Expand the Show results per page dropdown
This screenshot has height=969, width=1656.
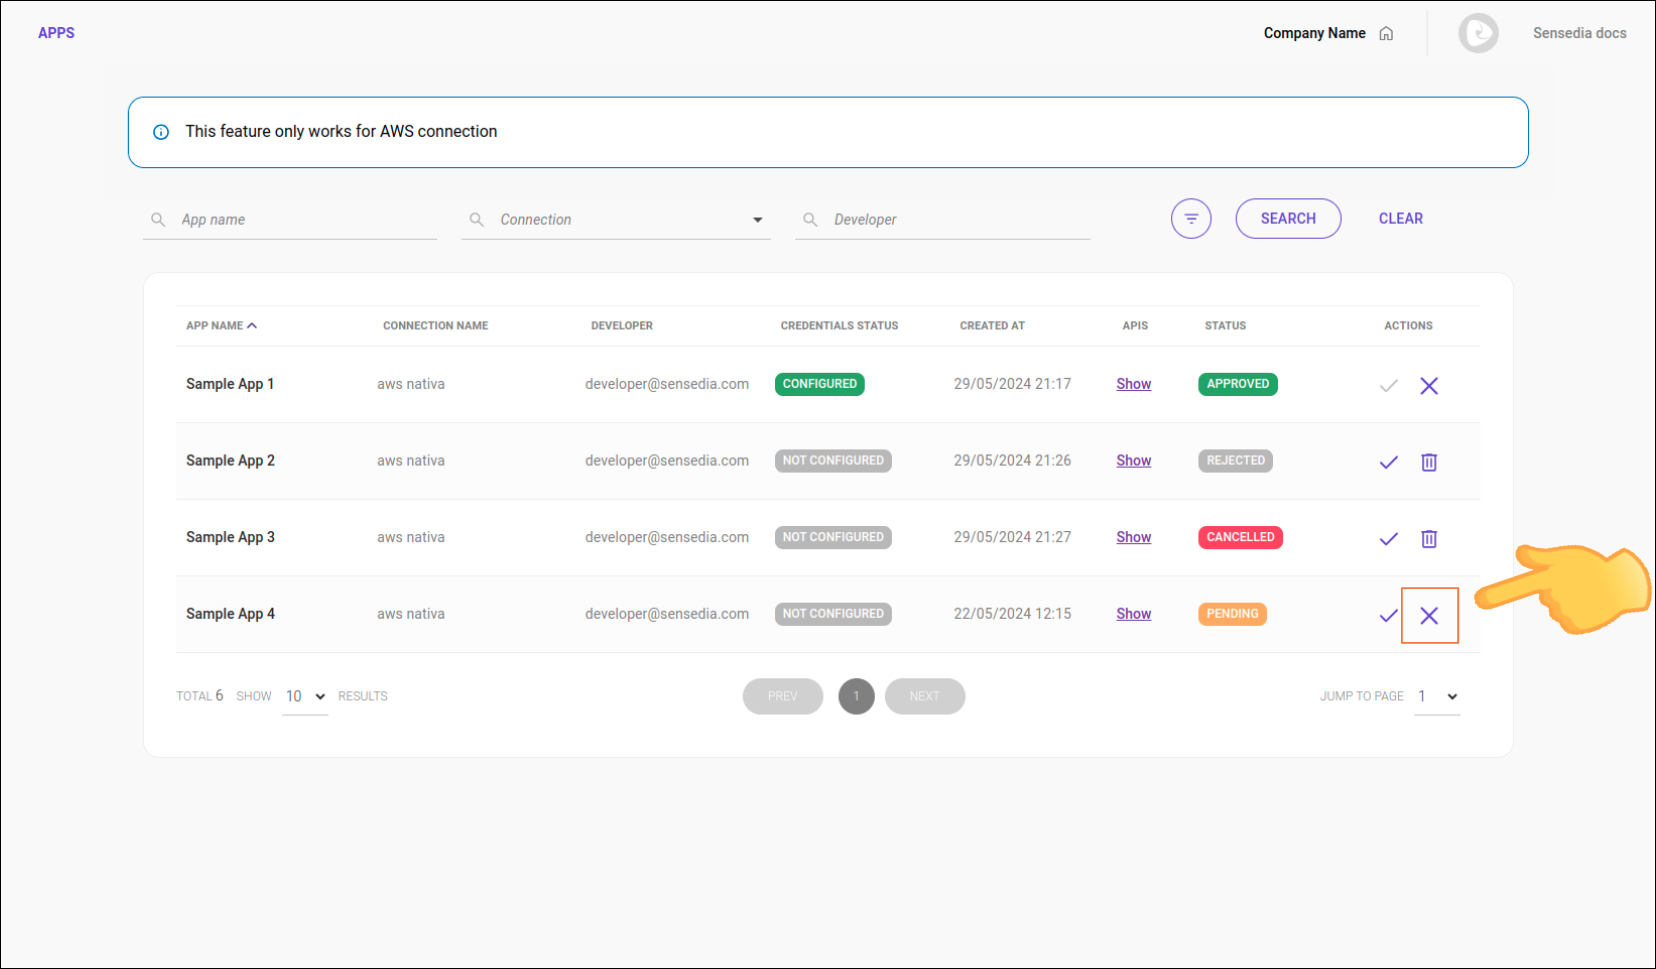305,697
